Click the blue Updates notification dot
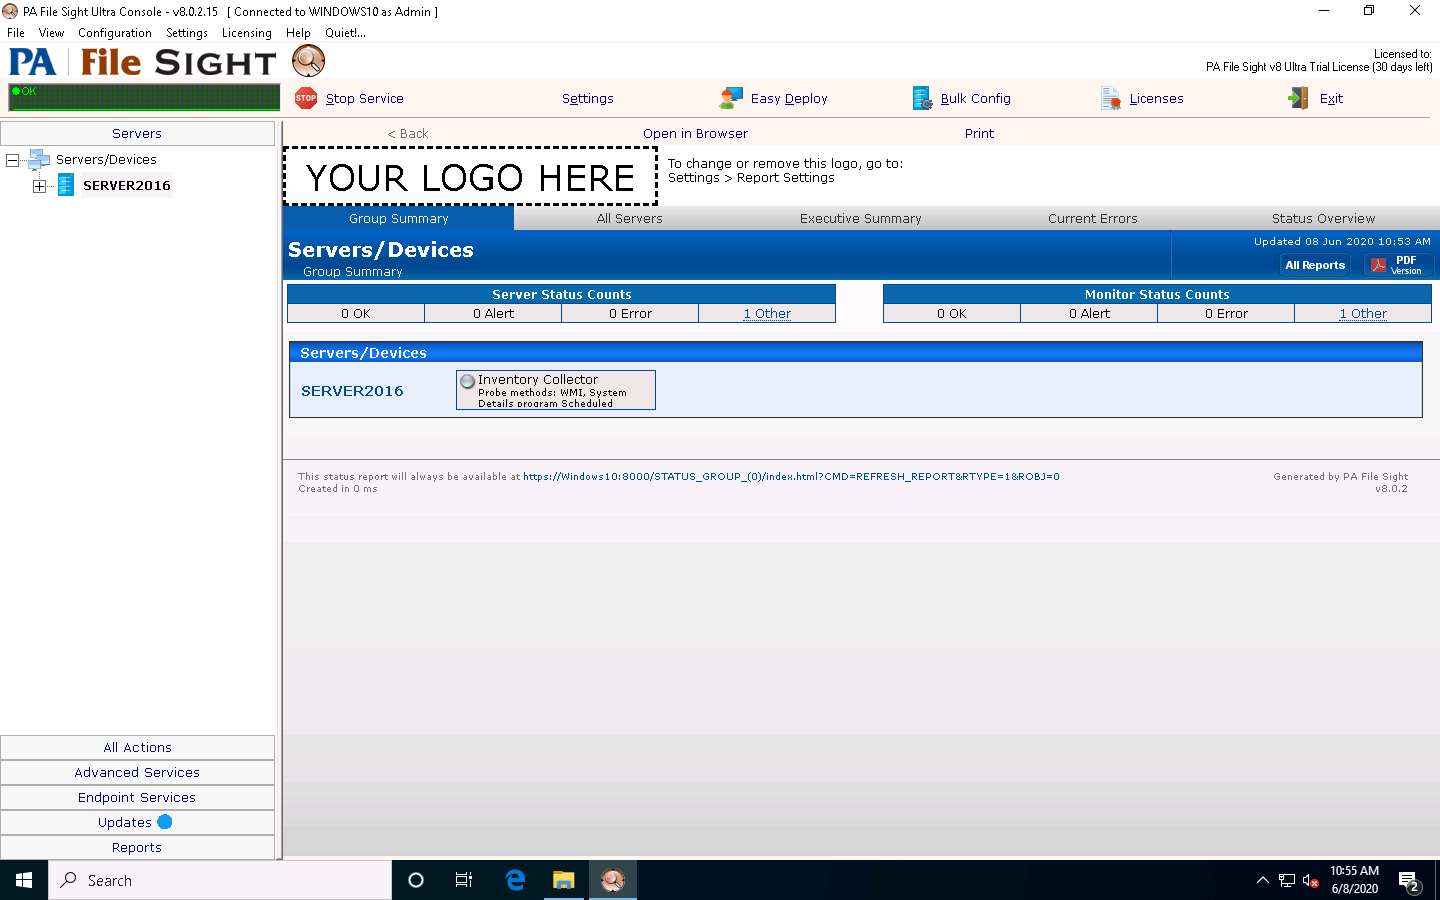Image resolution: width=1440 pixels, height=900 pixels. (165, 822)
